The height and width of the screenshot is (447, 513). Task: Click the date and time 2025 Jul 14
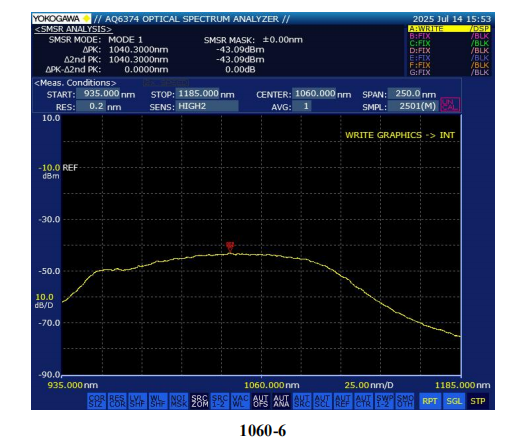pos(452,19)
